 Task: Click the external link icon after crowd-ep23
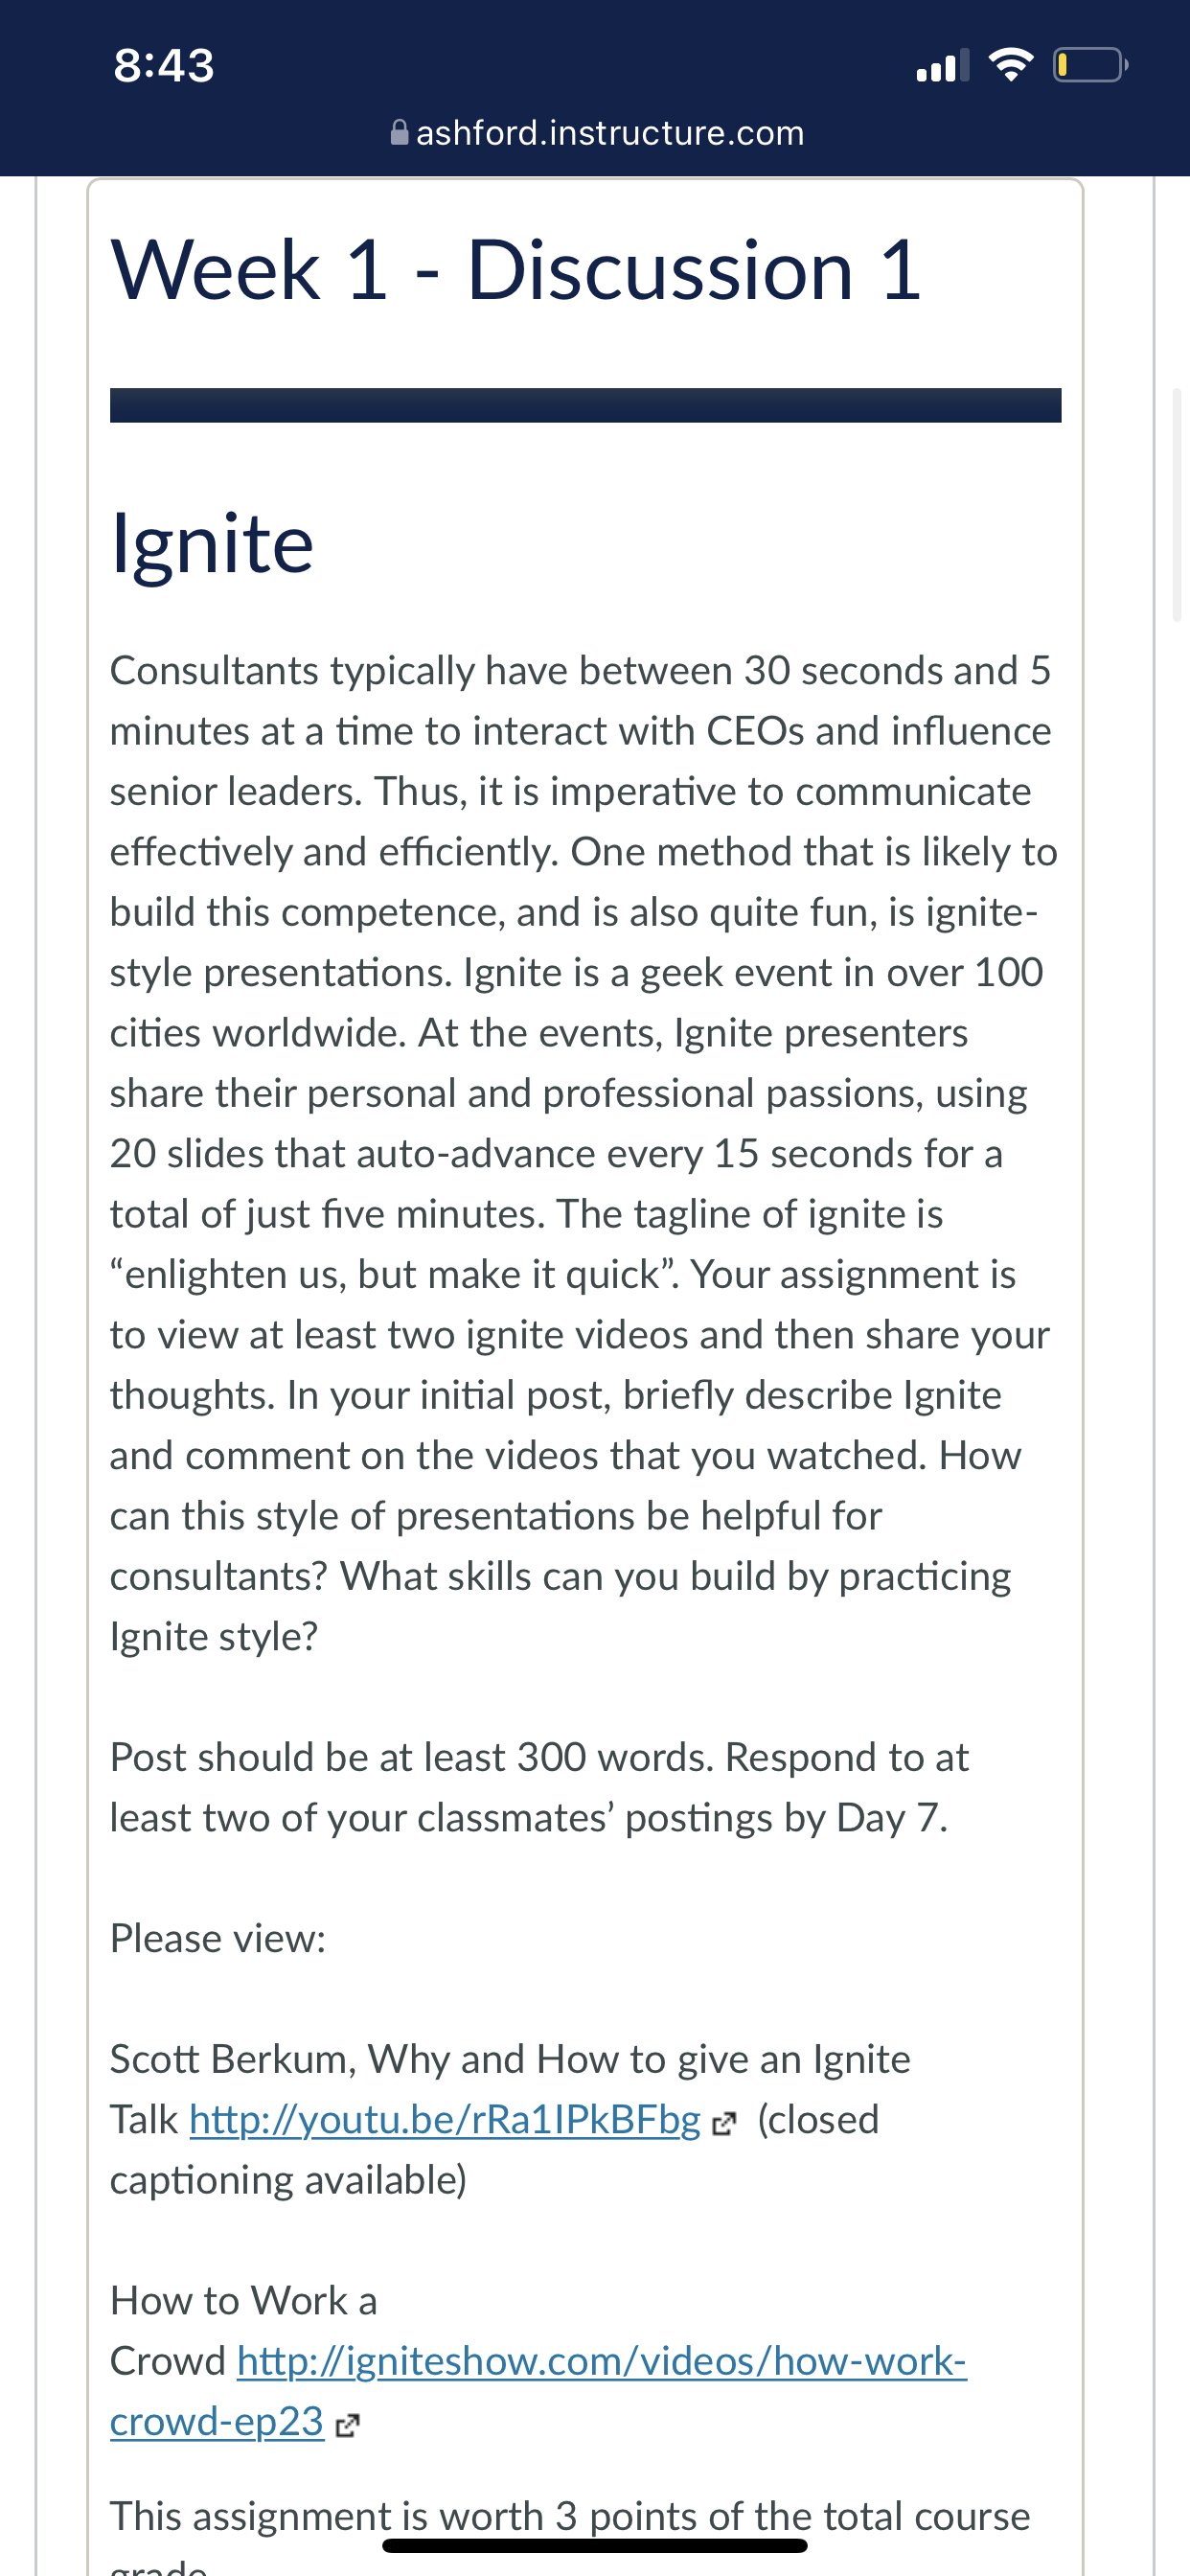pos(347,2425)
